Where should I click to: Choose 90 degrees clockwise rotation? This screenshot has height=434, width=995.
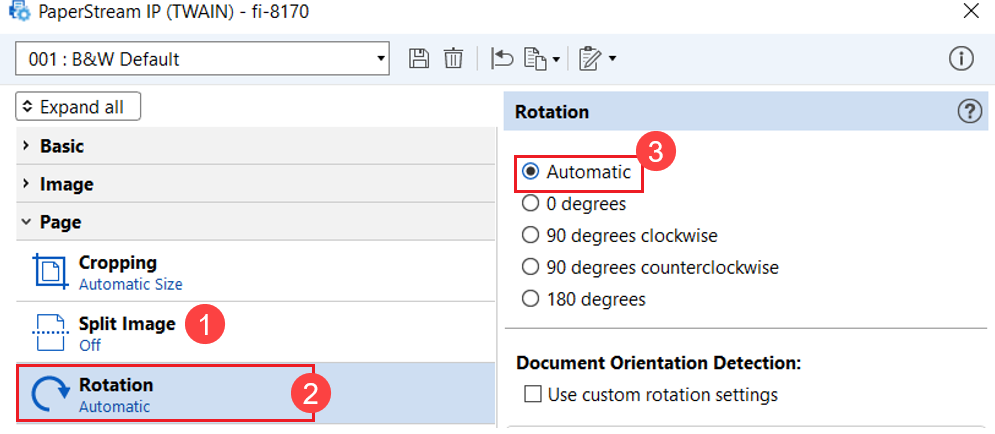(x=531, y=236)
